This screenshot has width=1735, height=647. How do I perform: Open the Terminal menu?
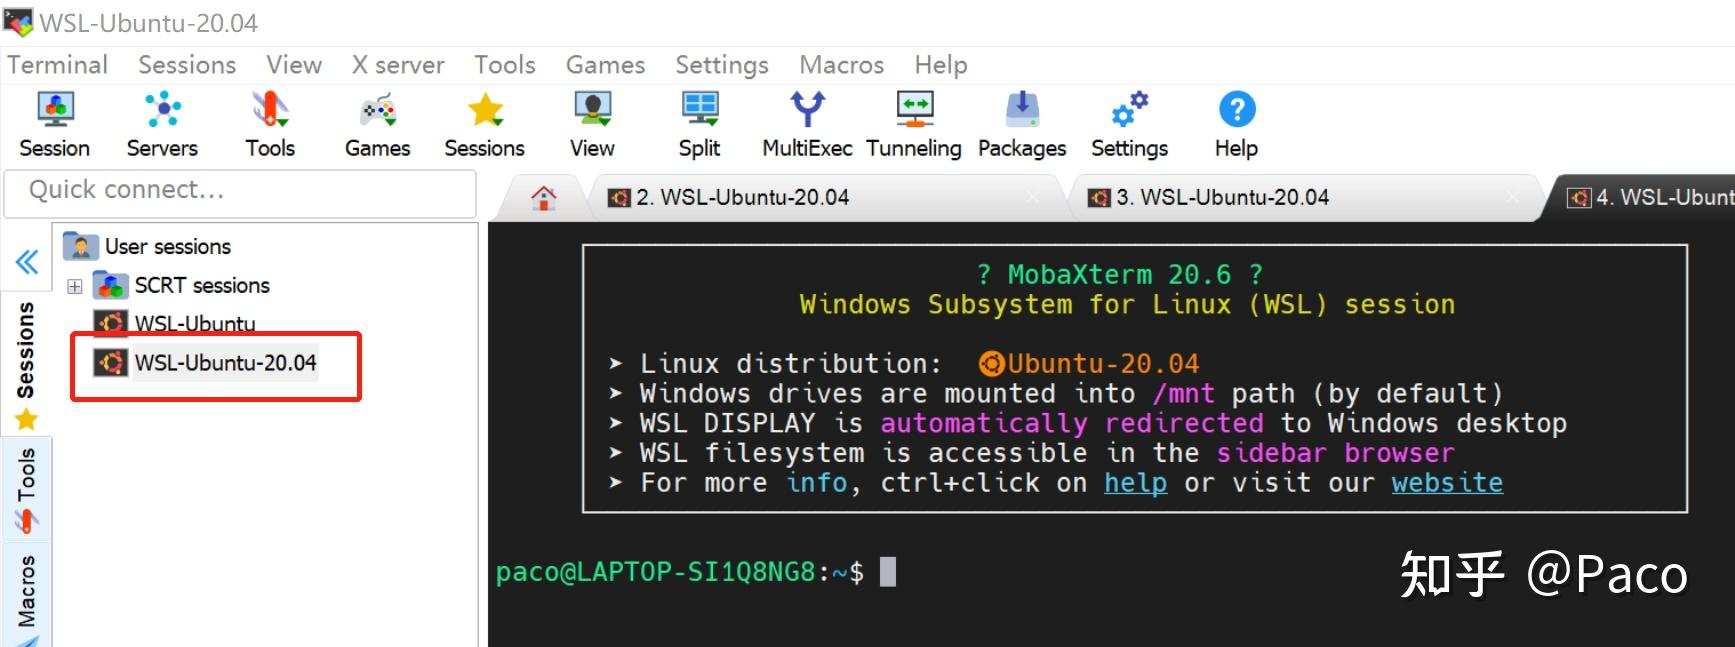tap(58, 65)
